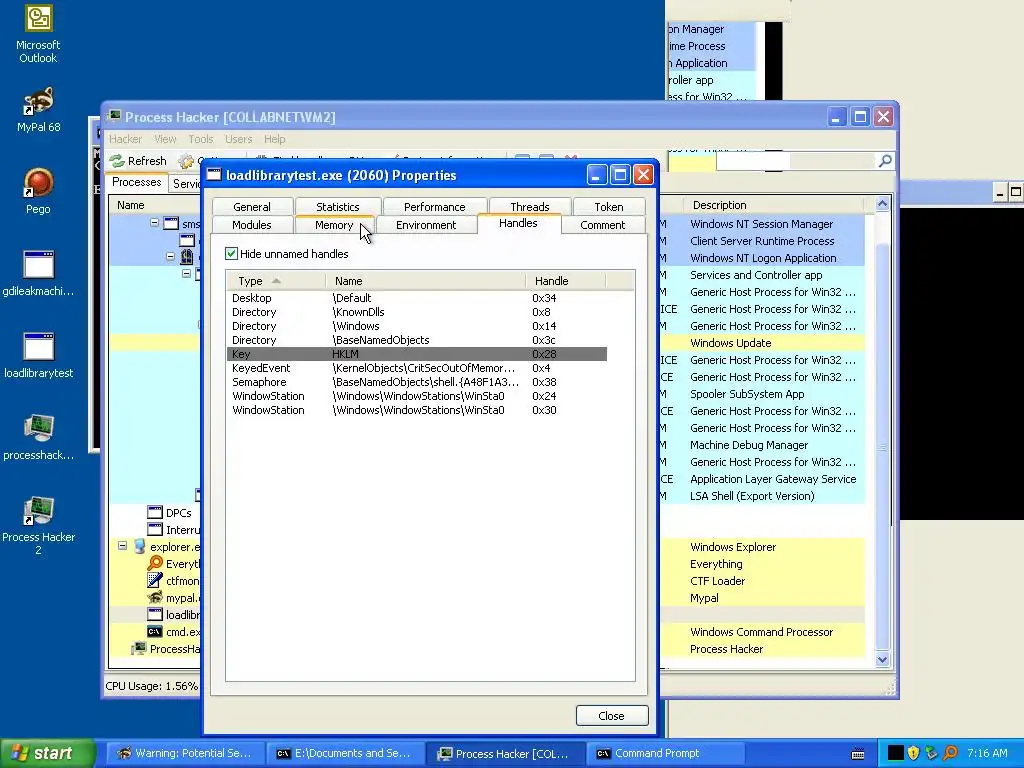Click the Everything process icon in tree

click(x=155, y=564)
